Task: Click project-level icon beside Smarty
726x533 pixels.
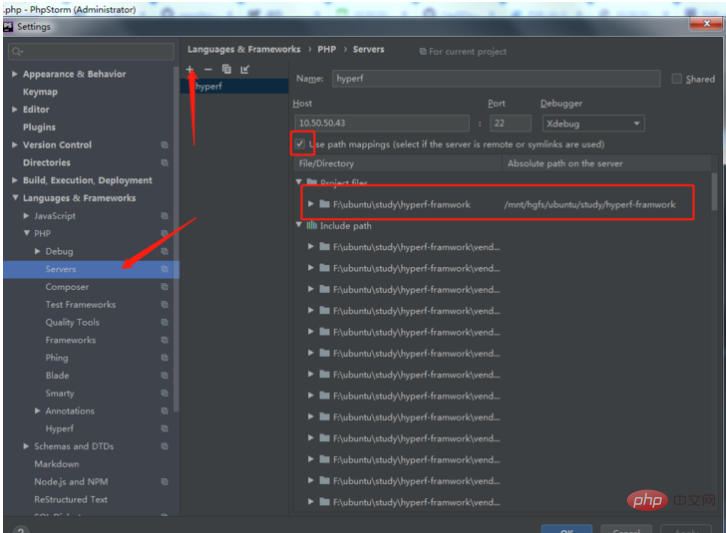Action: click(164, 393)
